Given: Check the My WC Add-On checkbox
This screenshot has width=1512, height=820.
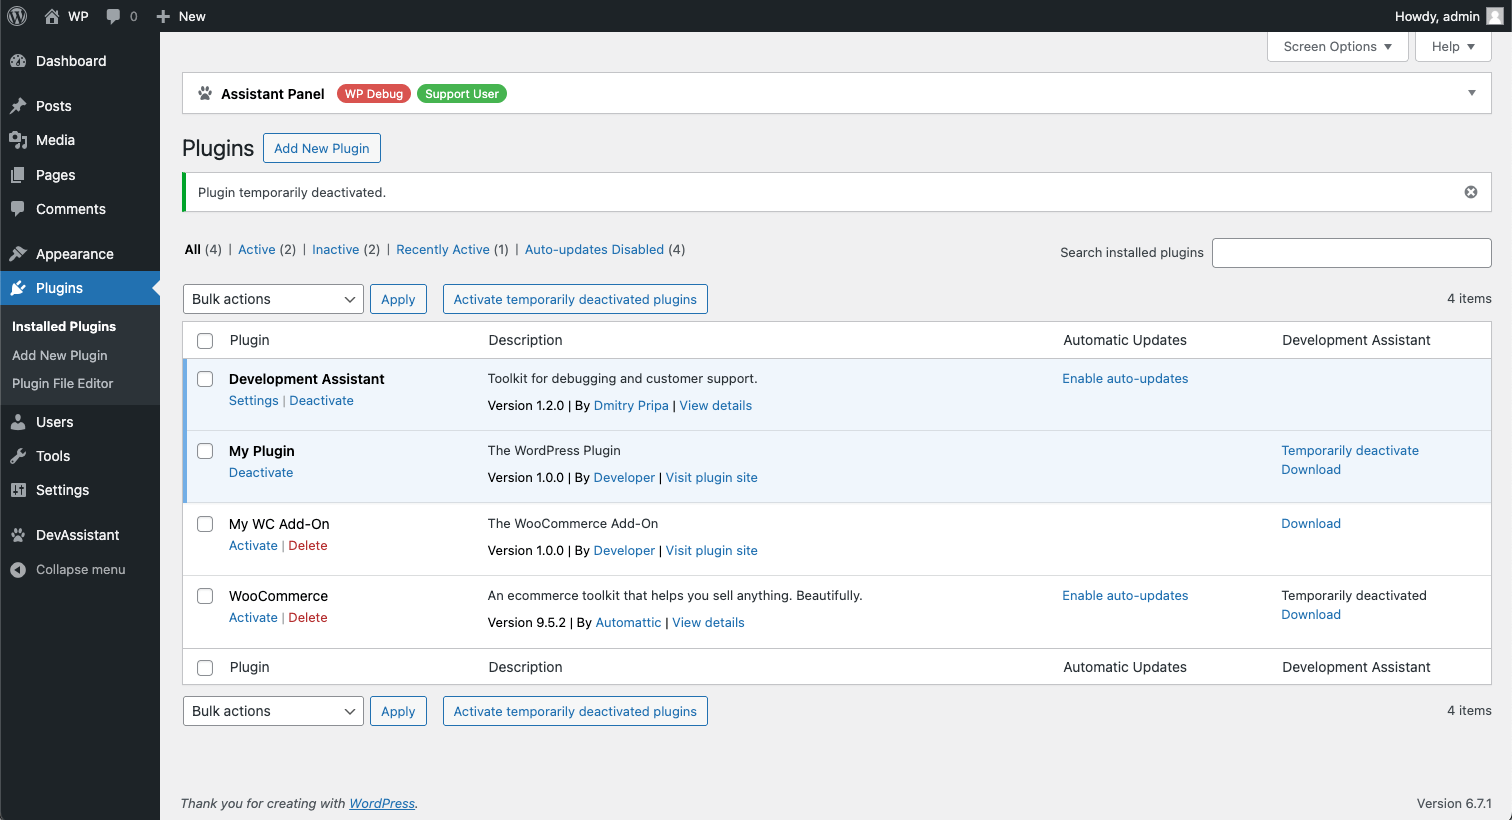Looking at the screenshot, I should click(205, 524).
